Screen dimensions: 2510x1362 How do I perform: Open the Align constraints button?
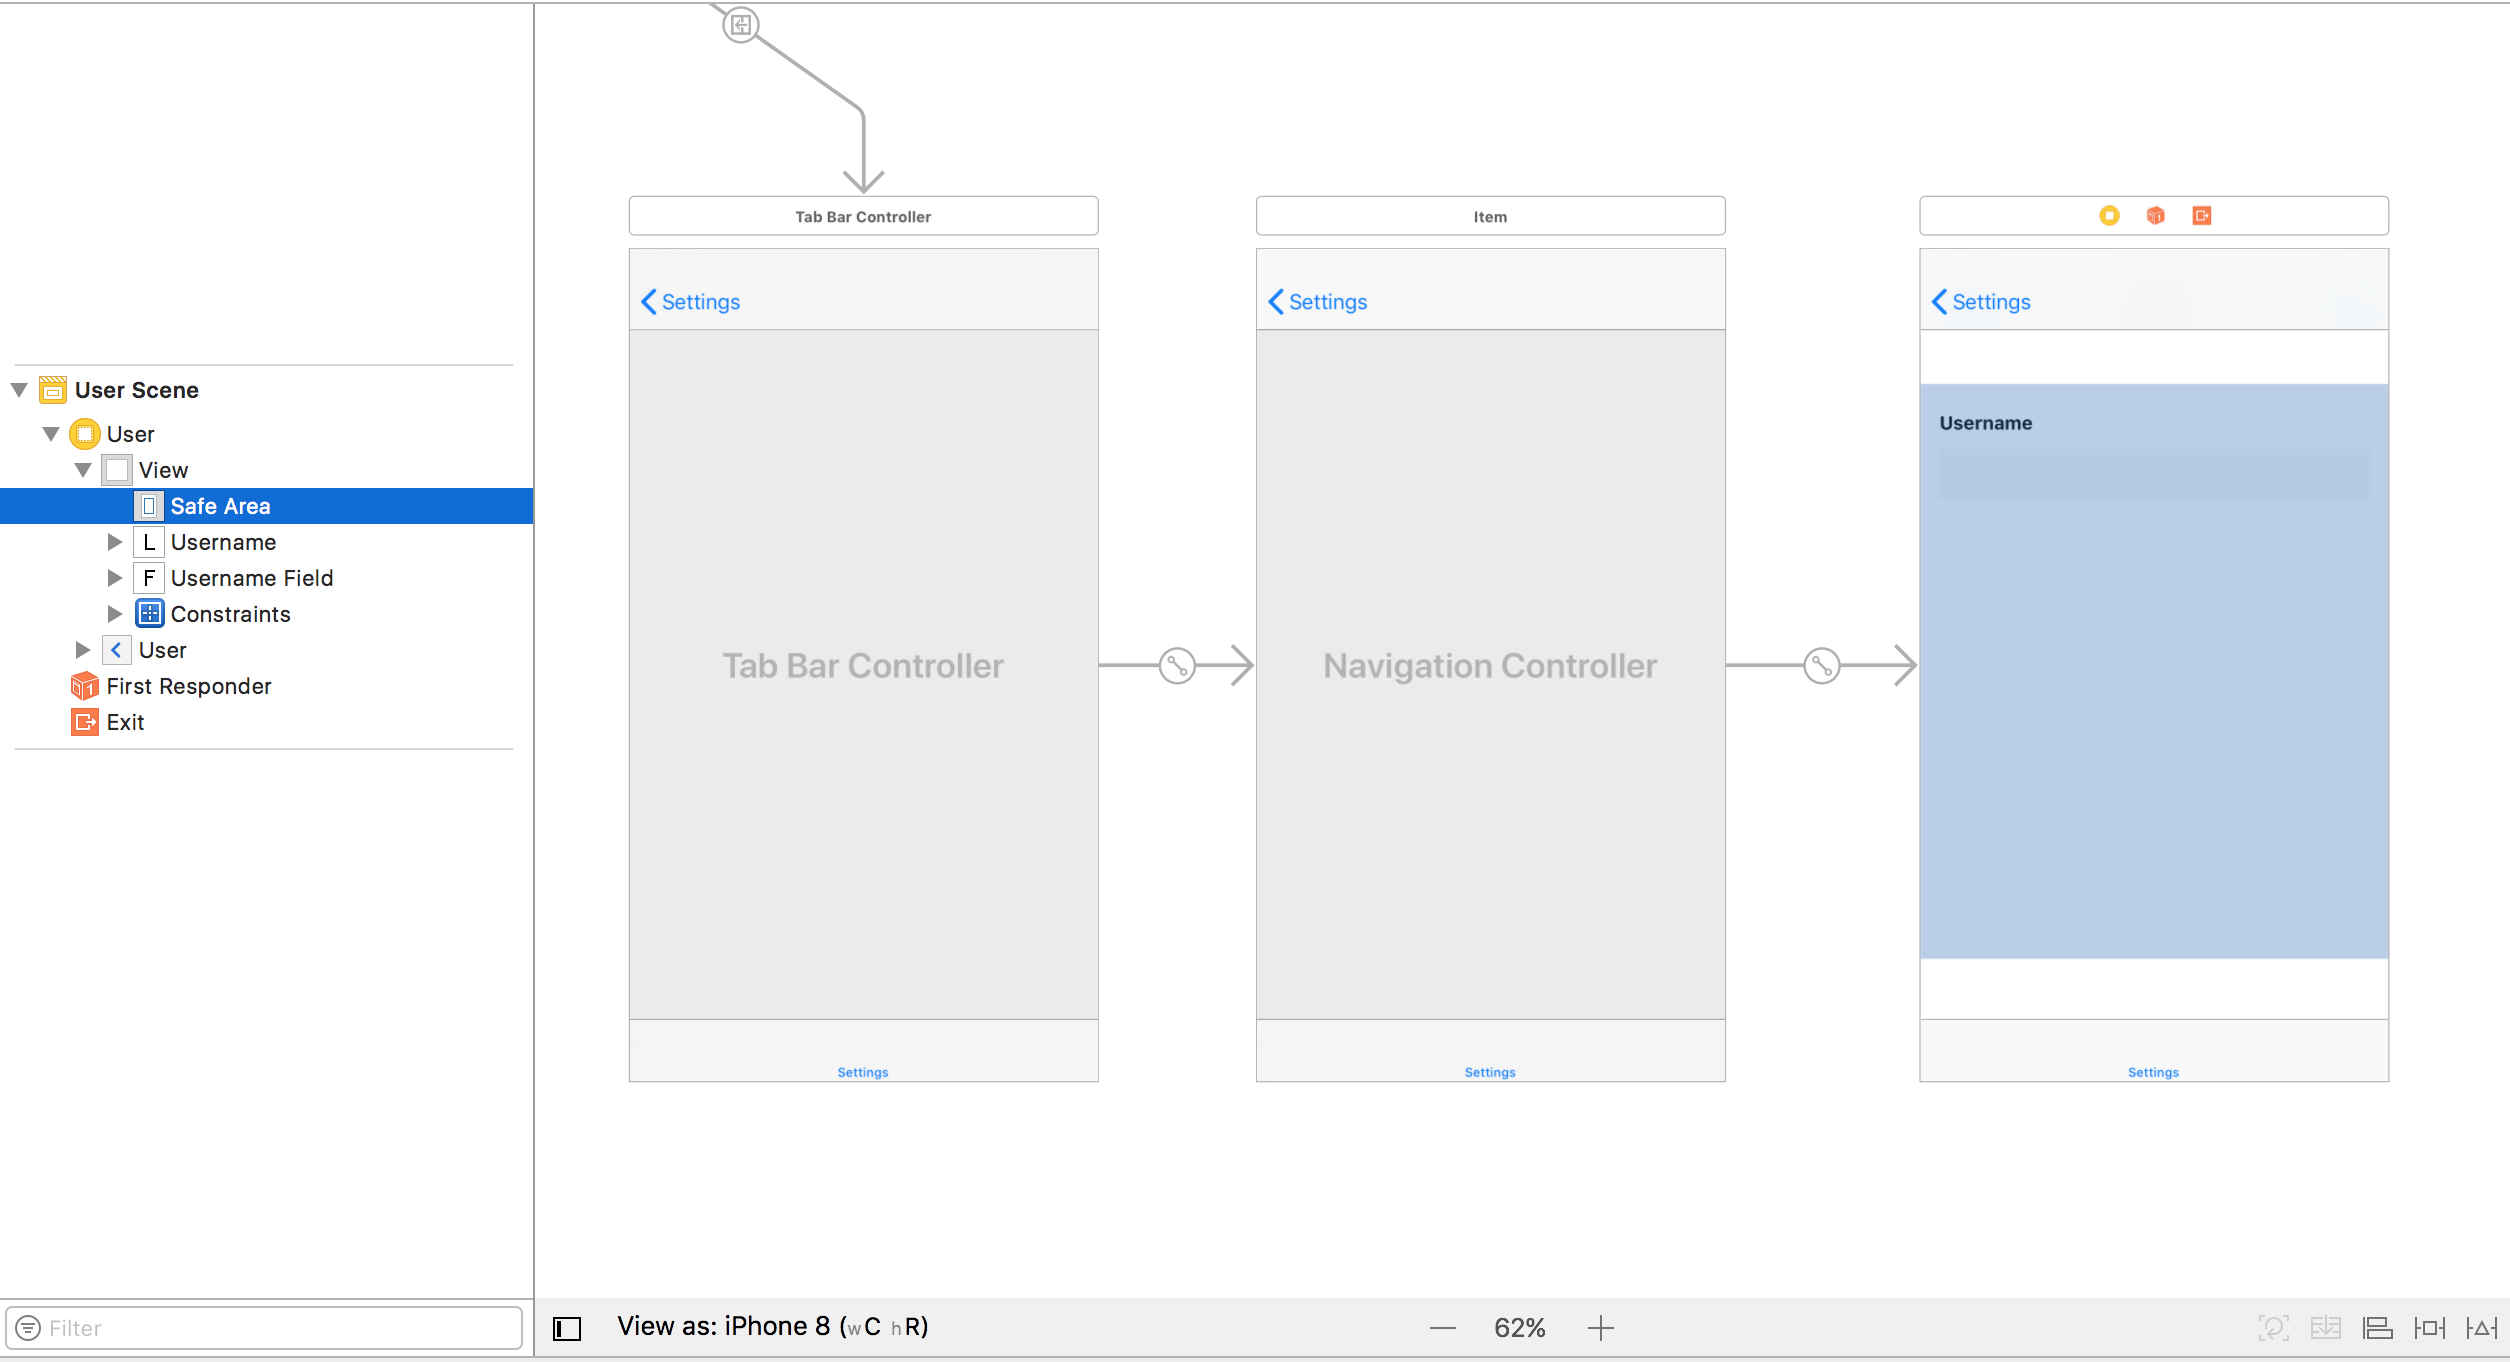2378,1328
